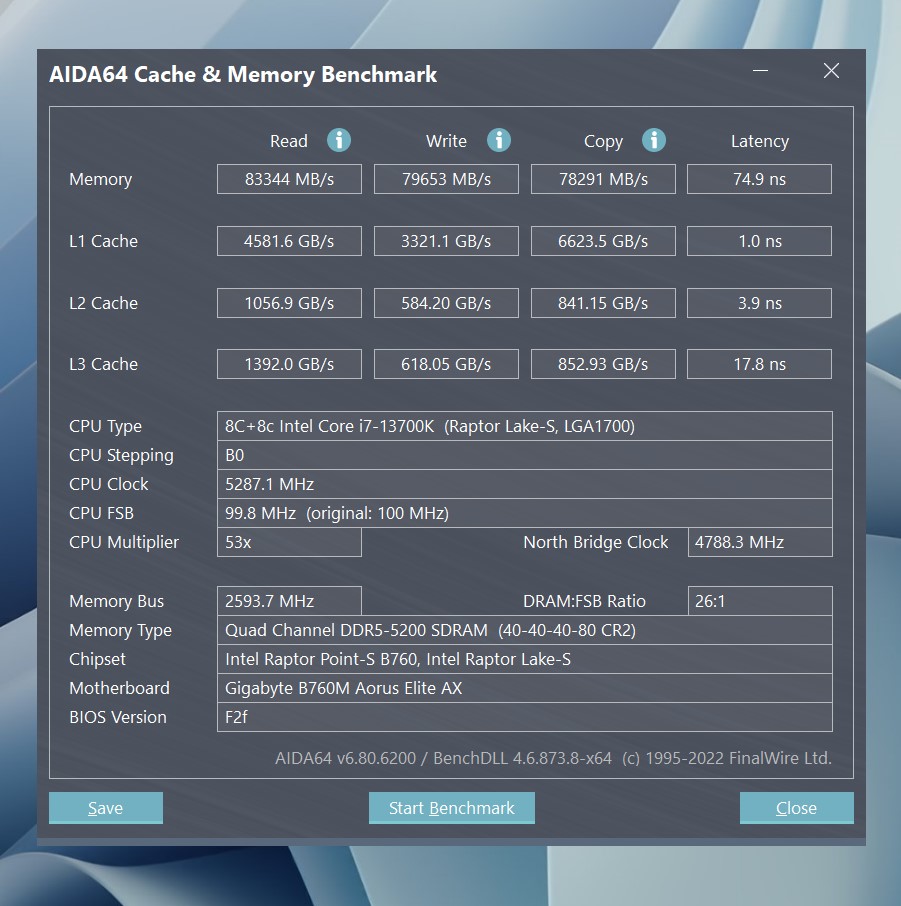Click the L2 Cache Write result
The width and height of the screenshot is (901, 906).
(446, 303)
